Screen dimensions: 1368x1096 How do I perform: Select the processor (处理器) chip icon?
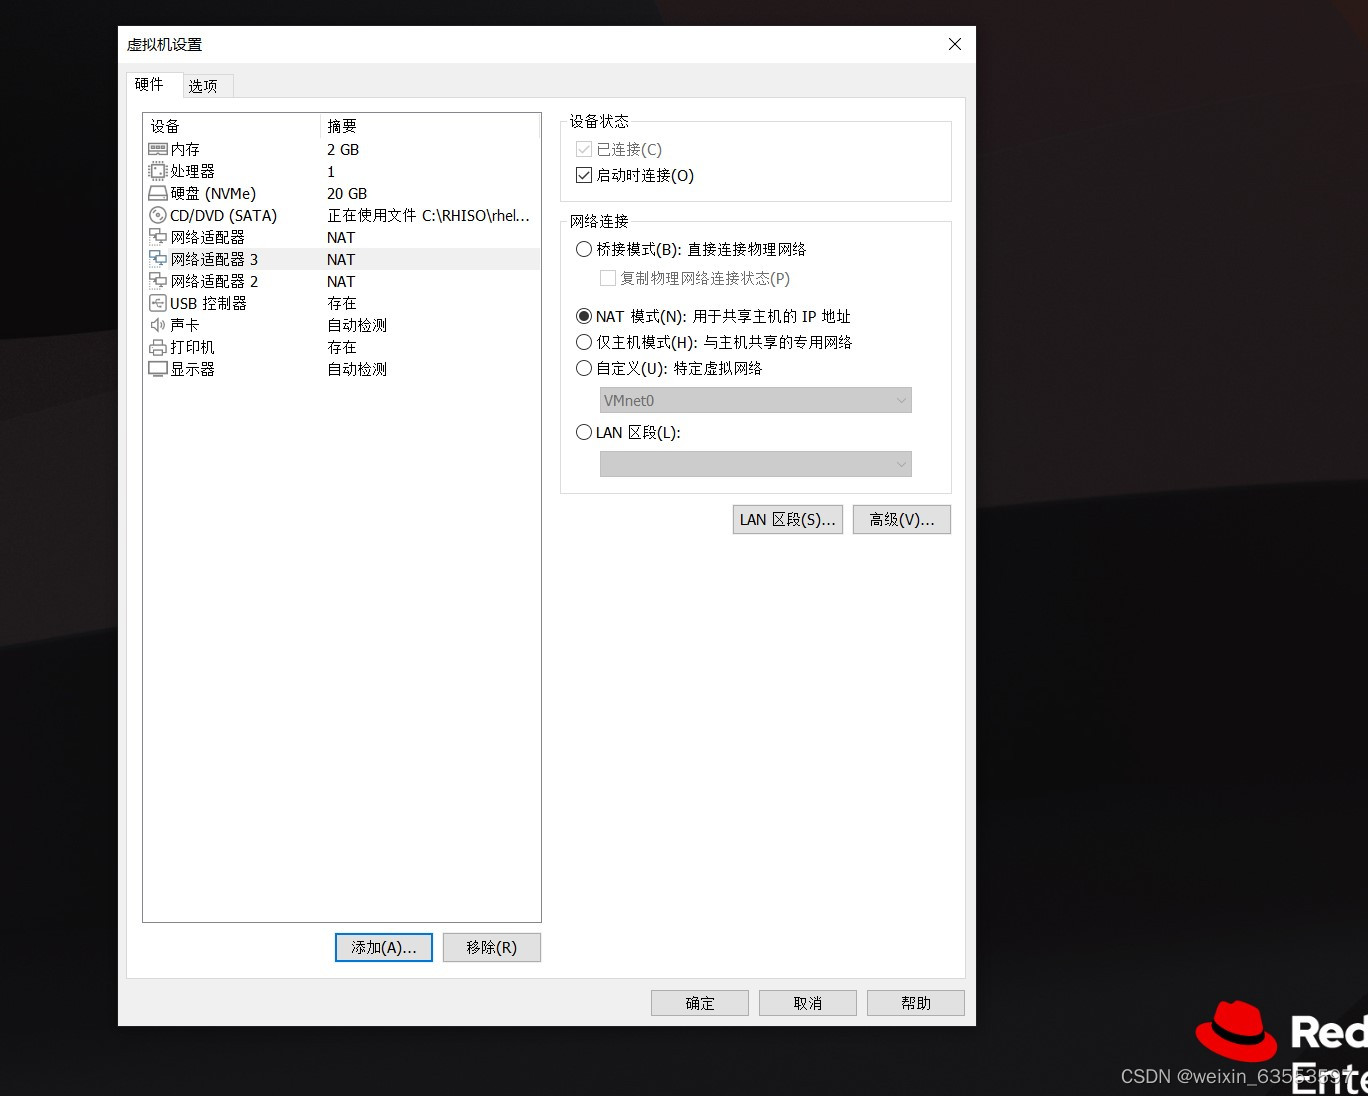[157, 171]
